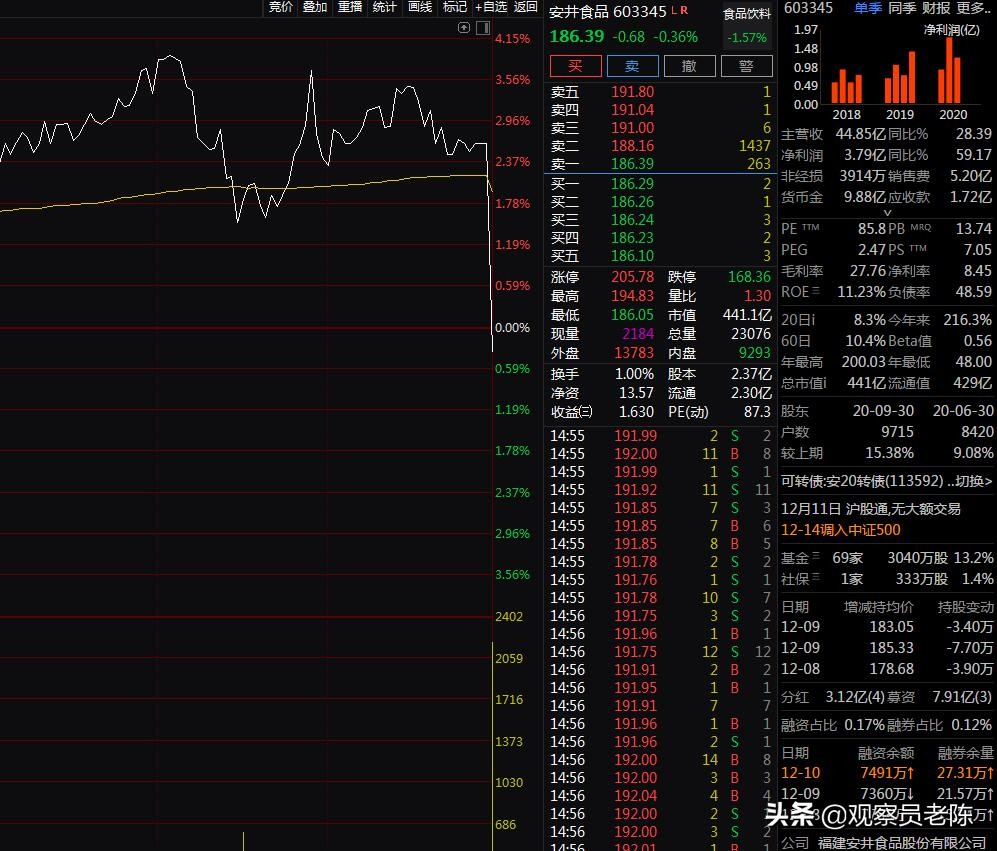The width and height of the screenshot is (997, 851).
Task: Select sell-two price 188.16
Action: pos(632,146)
